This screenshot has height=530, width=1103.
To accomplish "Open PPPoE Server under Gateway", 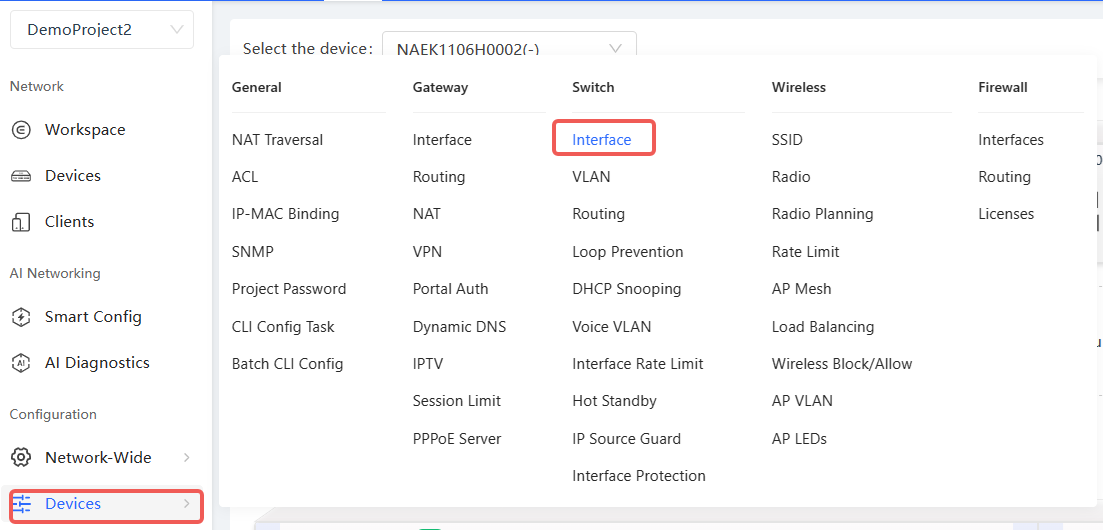I will (457, 439).
